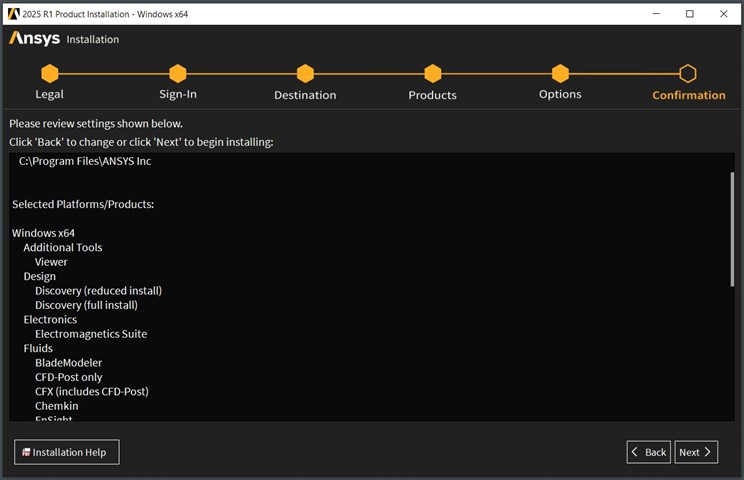Select Electromagnetics Suite entry
This screenshot has width=744, height=480.
point(91,334)
